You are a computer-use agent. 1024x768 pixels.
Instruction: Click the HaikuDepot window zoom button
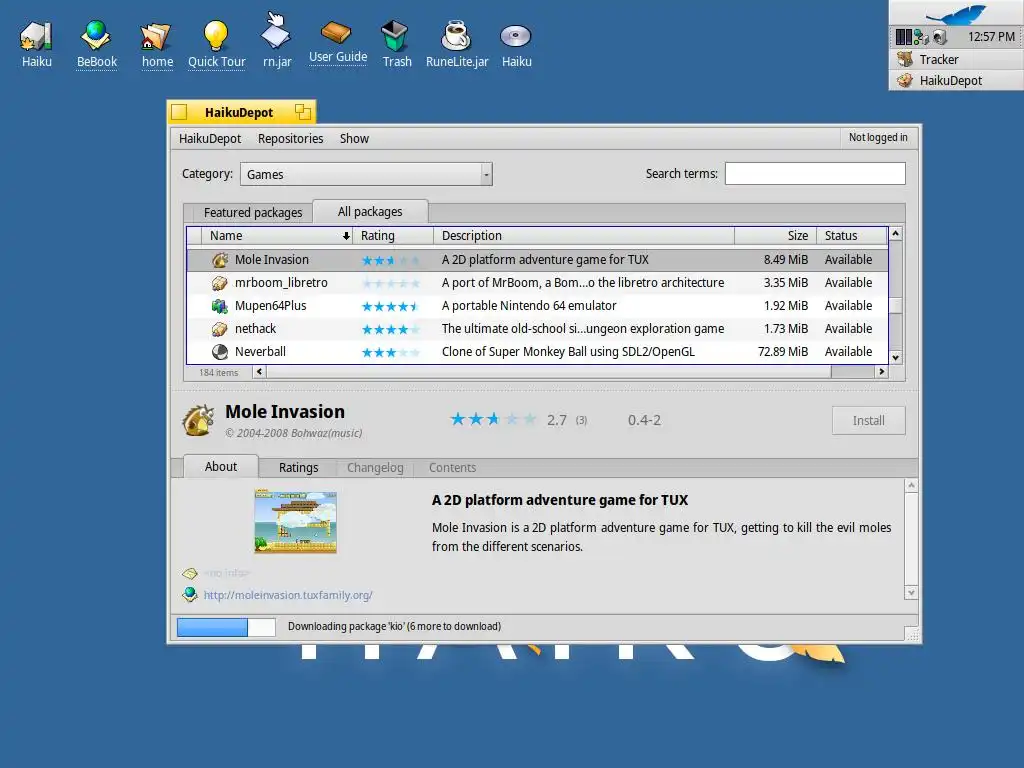302,112
